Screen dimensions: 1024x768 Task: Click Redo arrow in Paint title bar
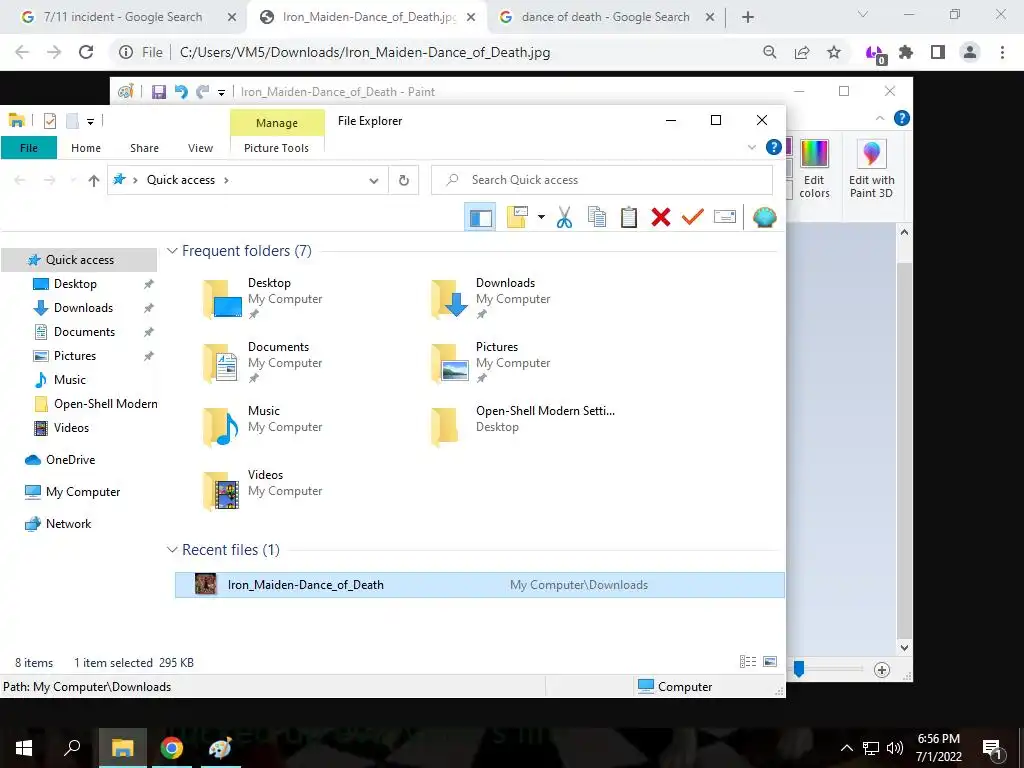[x=203, y=92]
